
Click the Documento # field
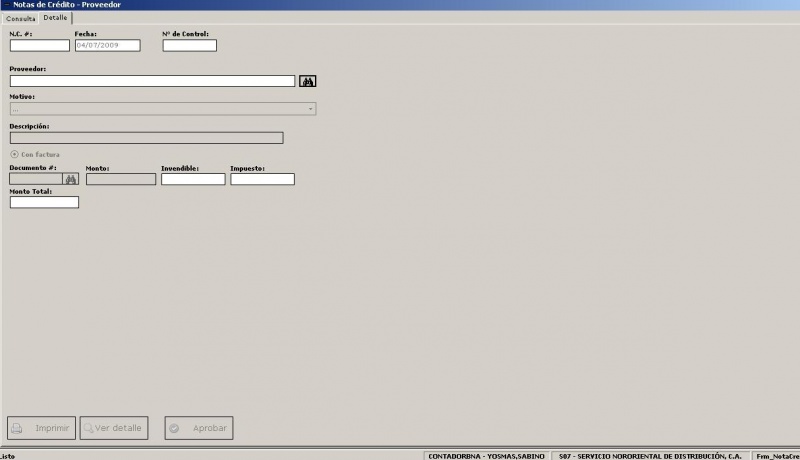[36, 179]
